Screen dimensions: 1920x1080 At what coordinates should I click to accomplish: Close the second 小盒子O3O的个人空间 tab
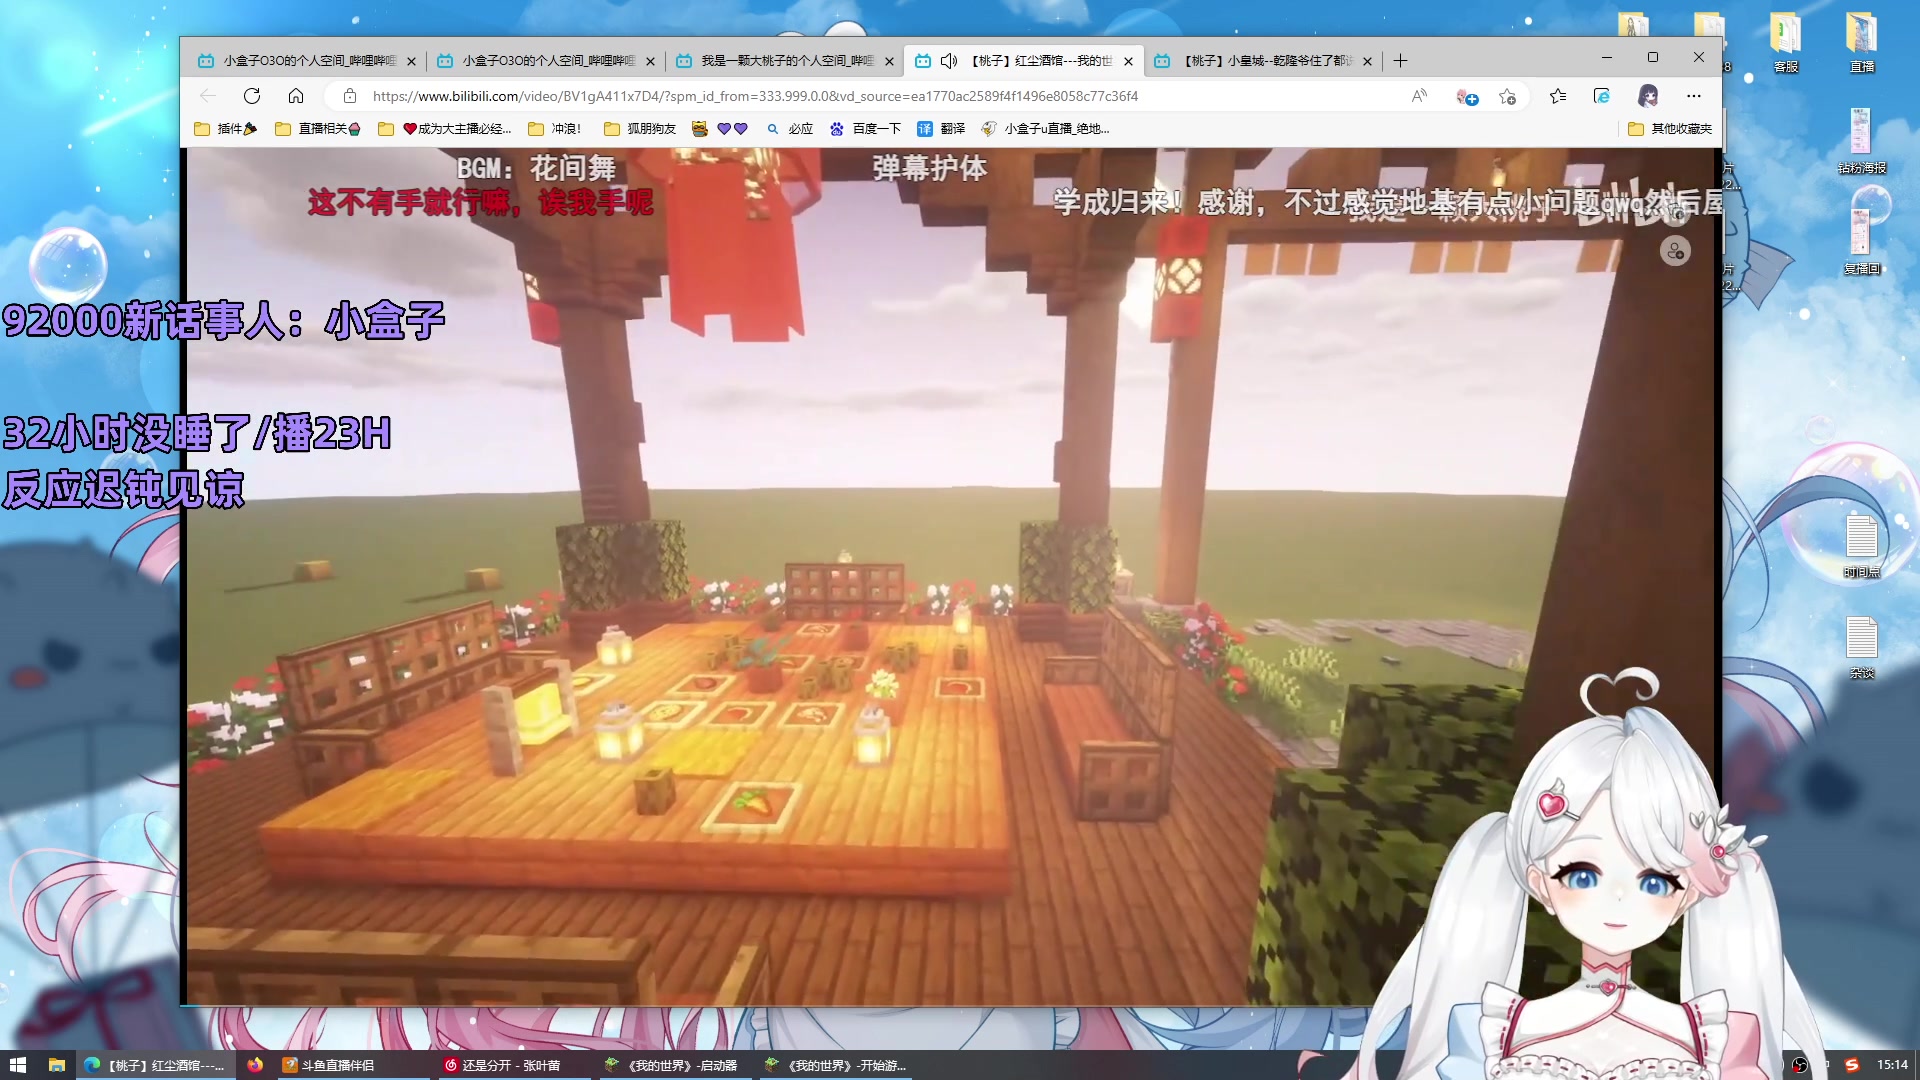pos(650,61)
